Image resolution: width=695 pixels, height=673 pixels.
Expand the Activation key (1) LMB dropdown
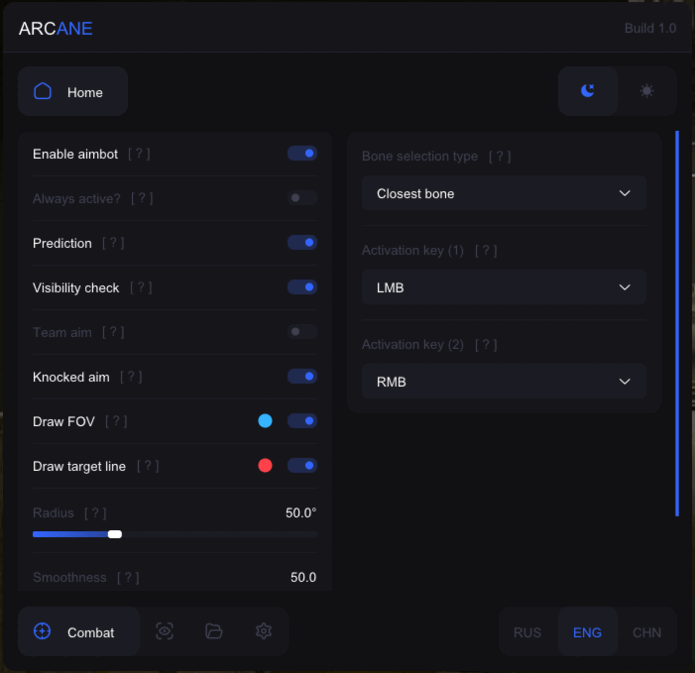pyautogui.click(x=504, y=287)
